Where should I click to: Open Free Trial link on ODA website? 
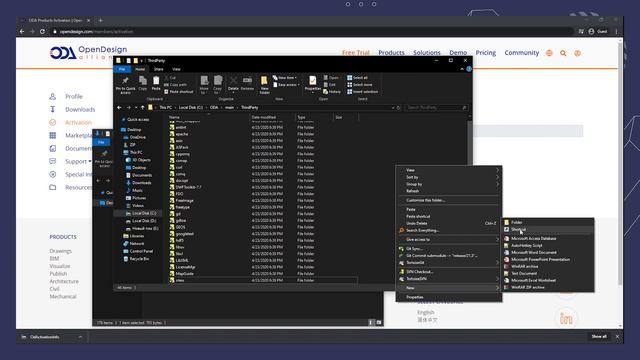[x=356, y=53]
